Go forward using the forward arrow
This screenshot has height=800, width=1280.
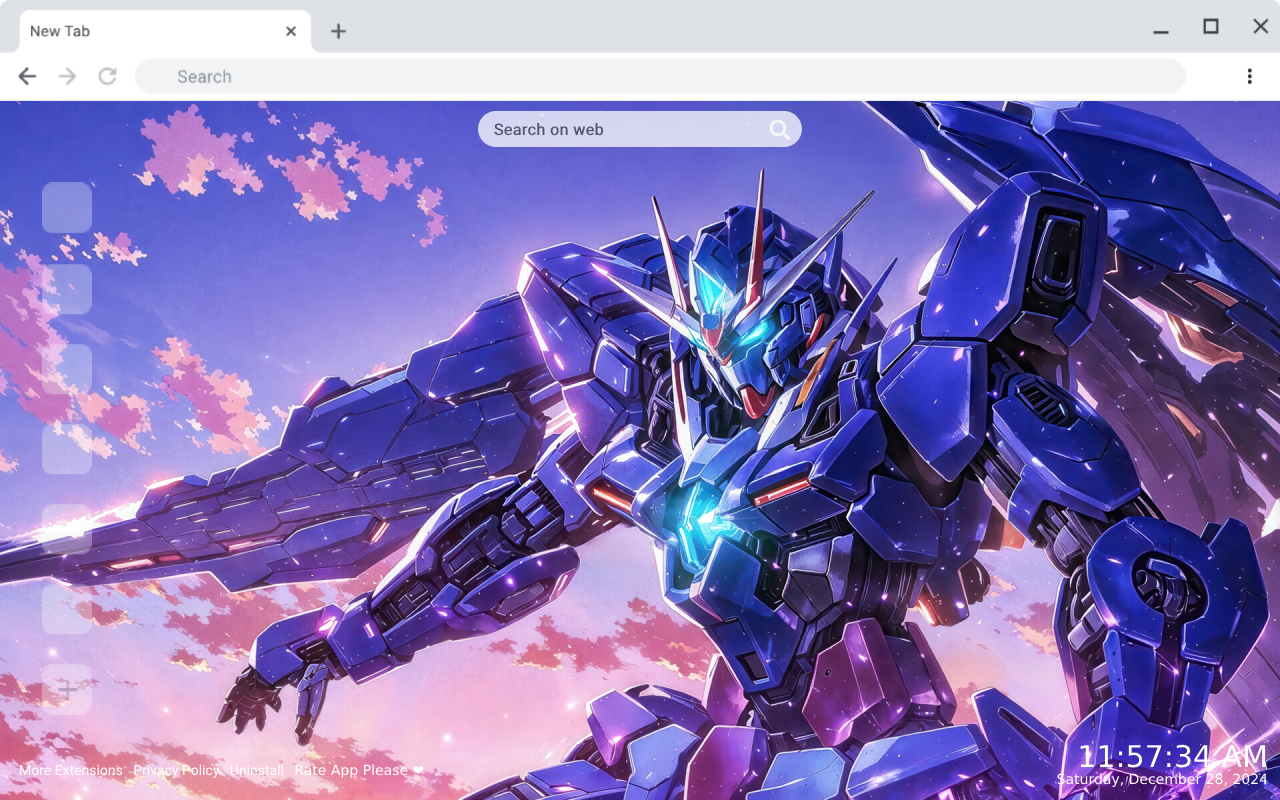point(67,76)
